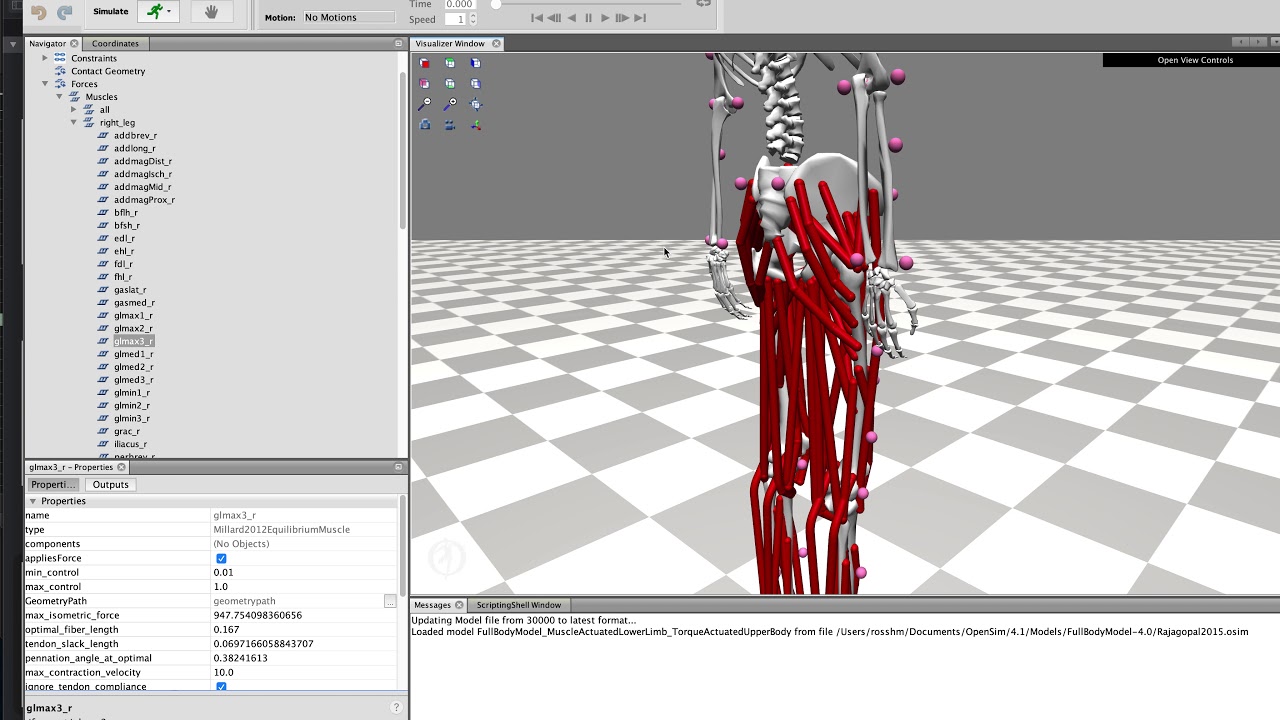Step backward one frame
1280x720 pixels.
(555, 18)
